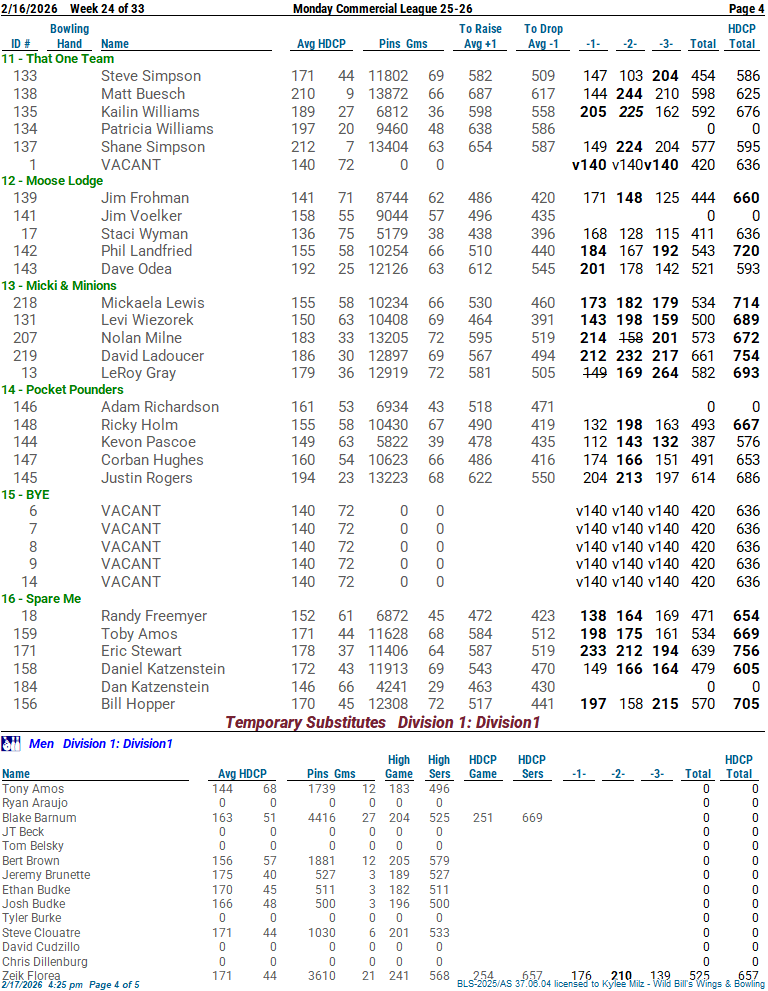Viewport: 768px width, 991px height.
Task: Click substitute name Ryan Araujo
Action: 35,803
